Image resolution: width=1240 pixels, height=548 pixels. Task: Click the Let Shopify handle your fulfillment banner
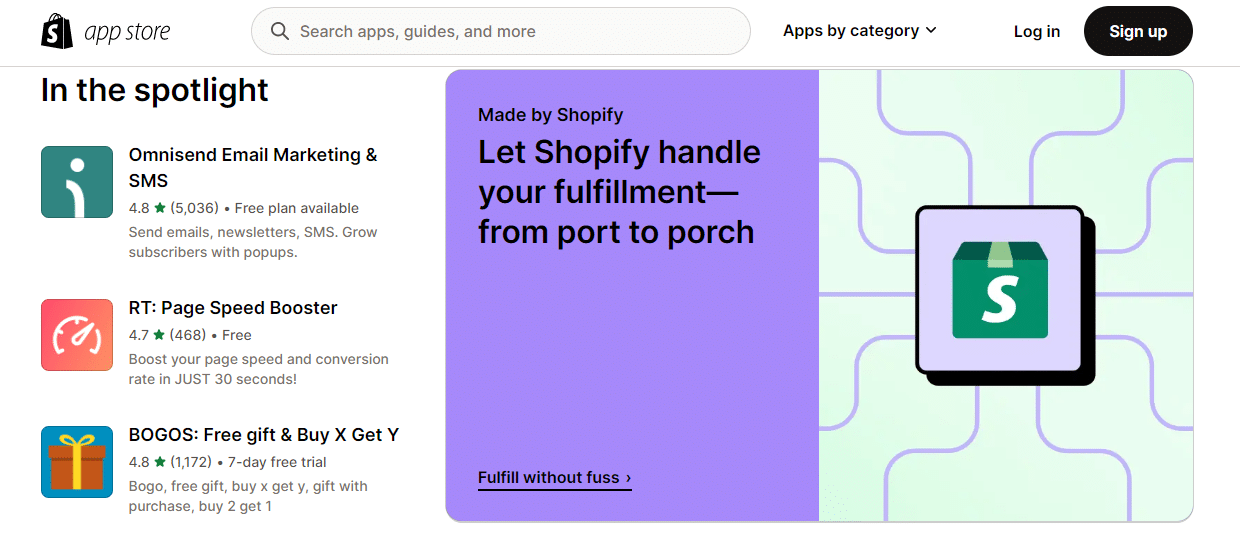pos(819,295)
